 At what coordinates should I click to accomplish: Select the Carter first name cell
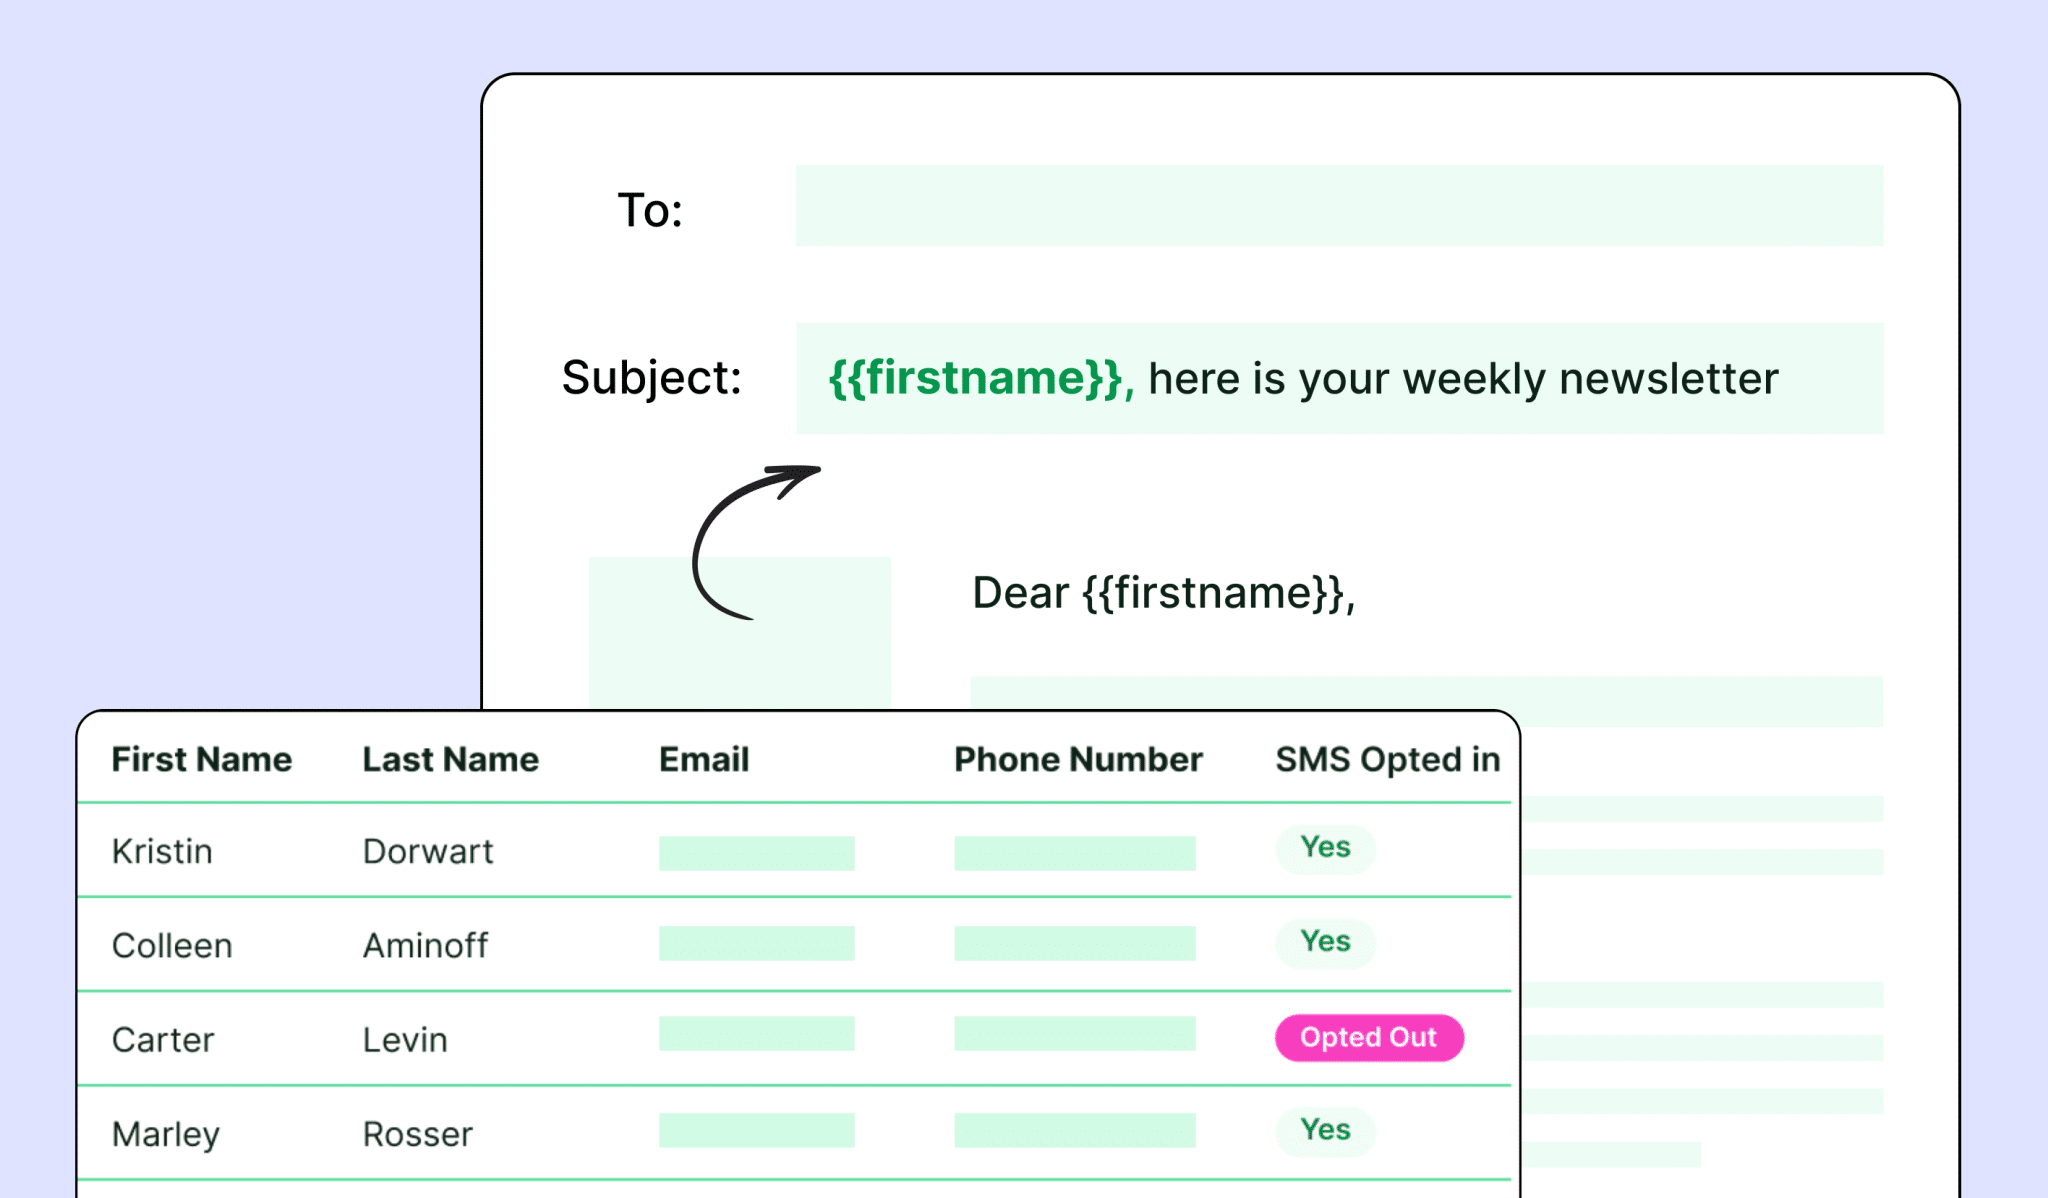(163, 1040)
